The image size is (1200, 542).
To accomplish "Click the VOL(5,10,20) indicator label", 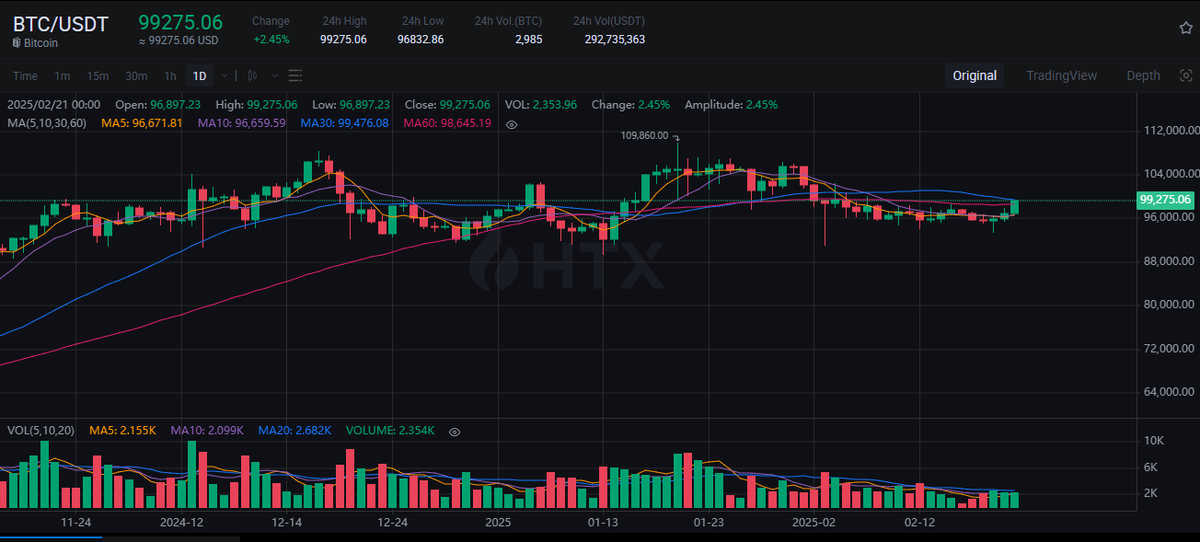I will click(x=43, y=430).
